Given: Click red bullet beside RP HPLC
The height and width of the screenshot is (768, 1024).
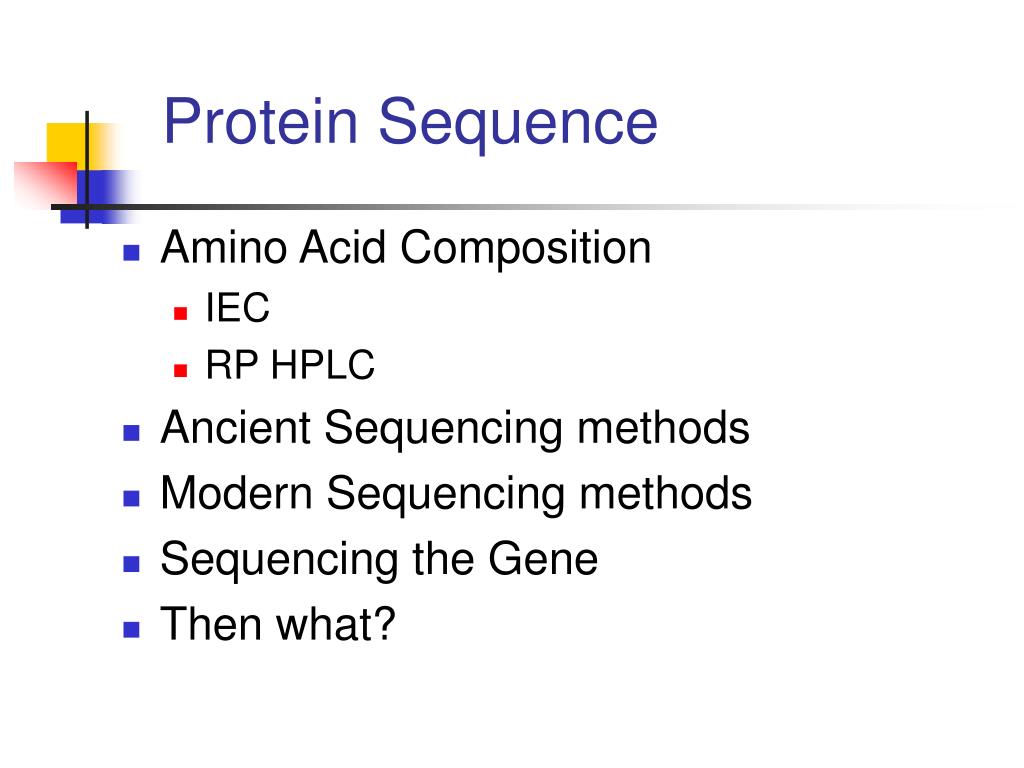Looking at the screenshot, I should 181,371.
